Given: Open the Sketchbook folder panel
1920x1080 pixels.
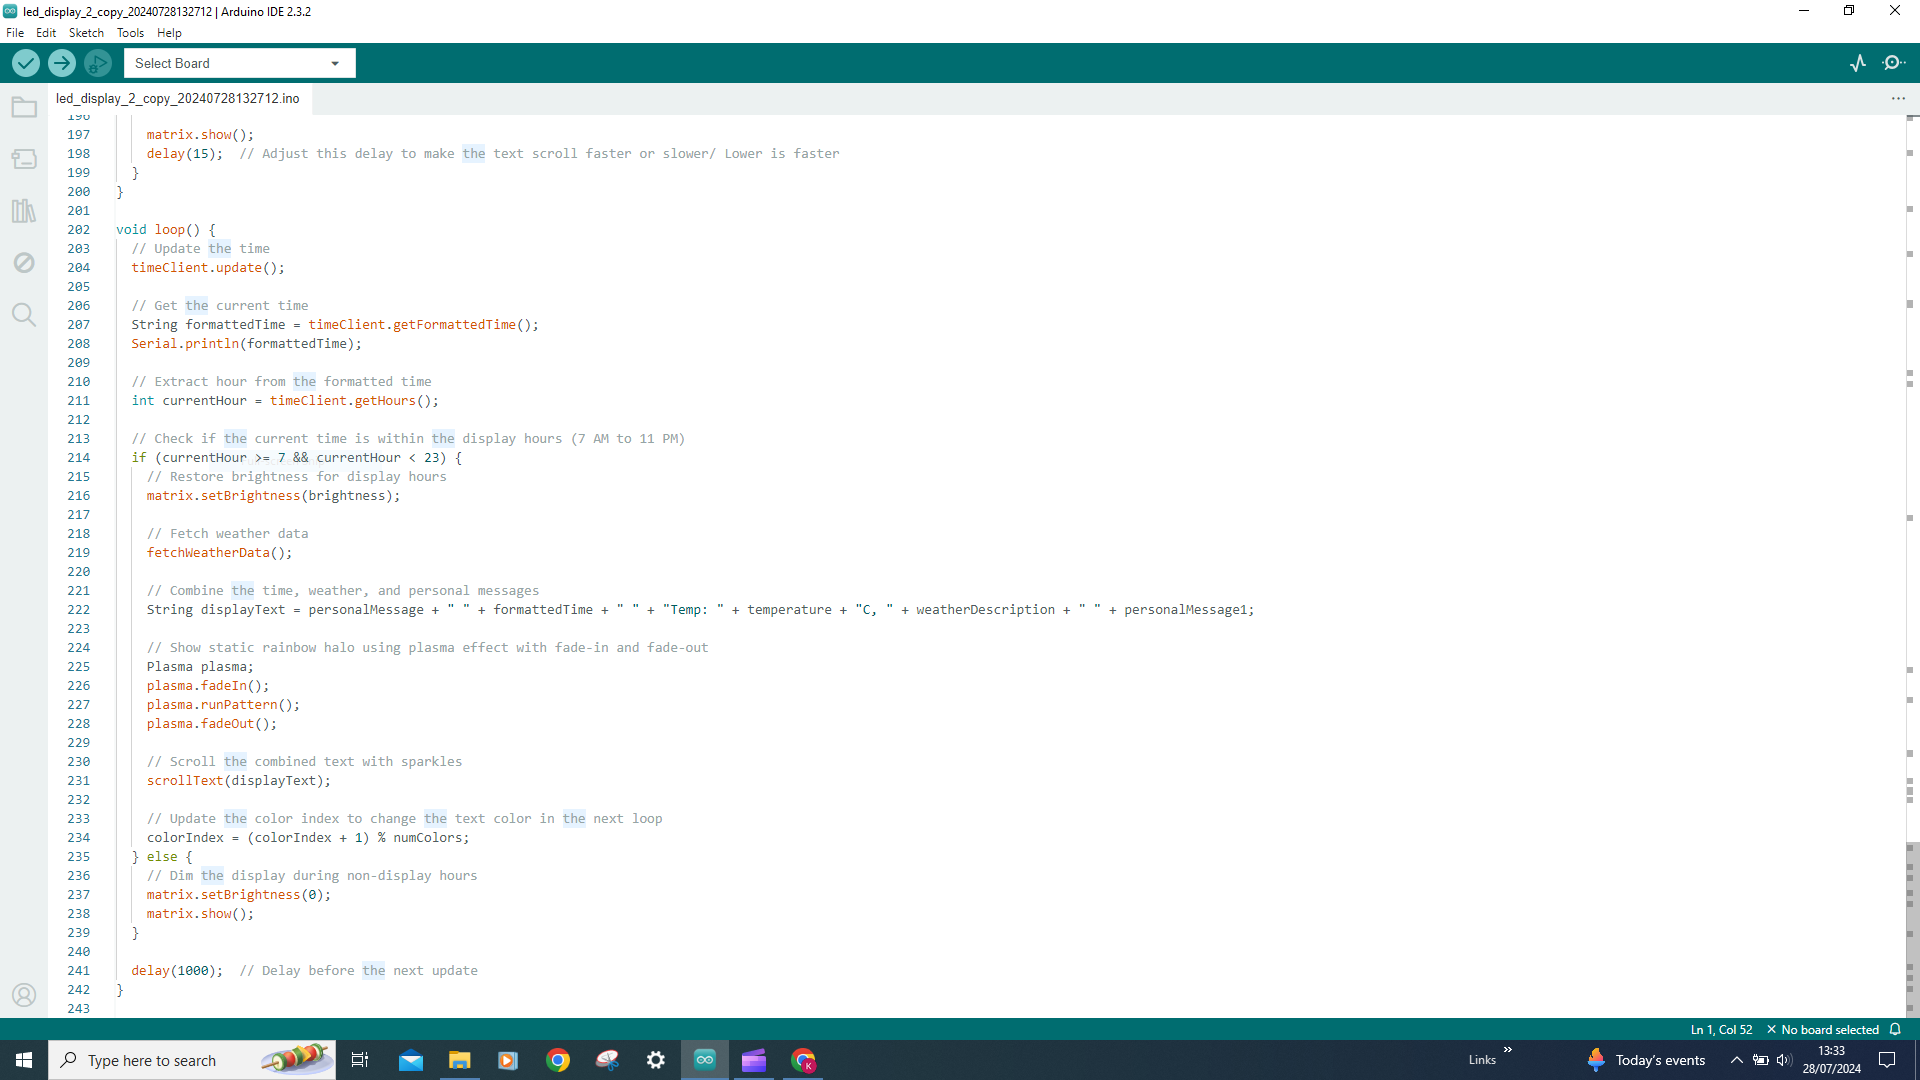Looking at the screenshot, I should point(24,107).
